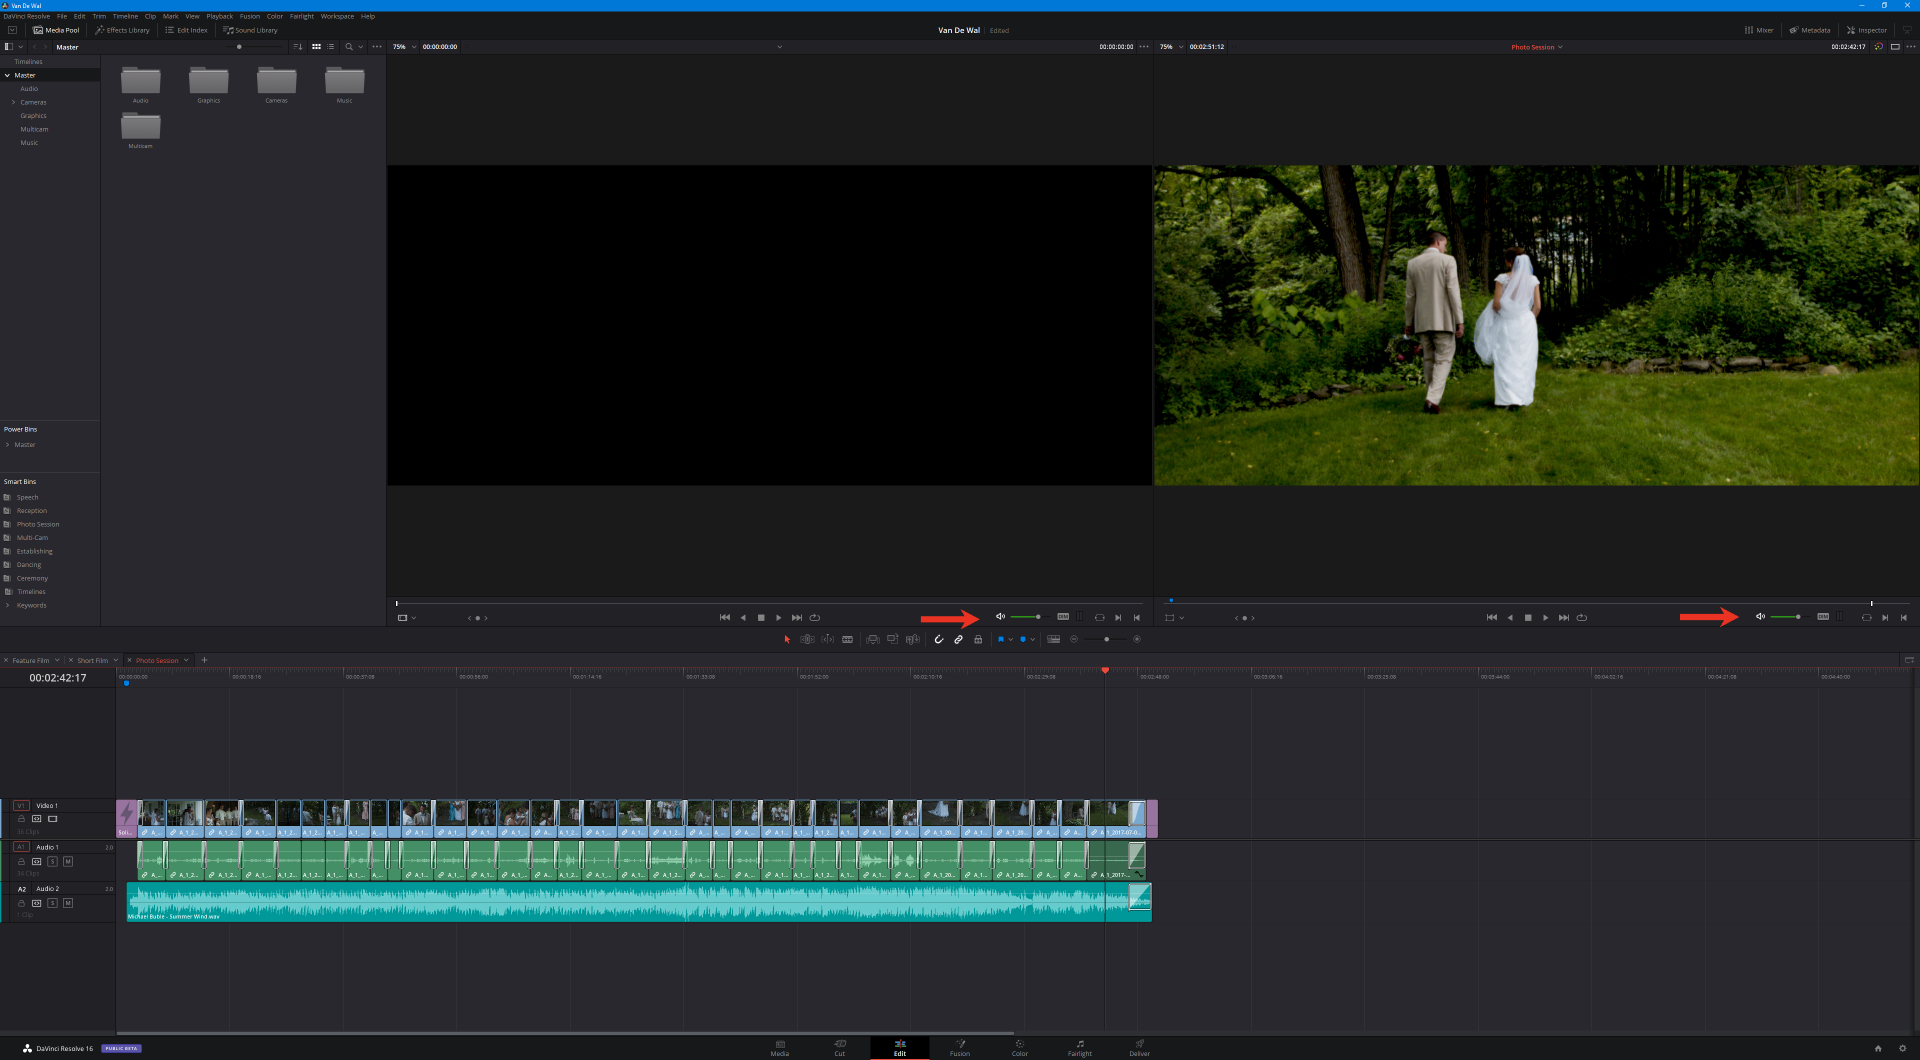The image size is (1920, 1060).
Task: Adjust the timeline zoom slider
Action: 1106,639
